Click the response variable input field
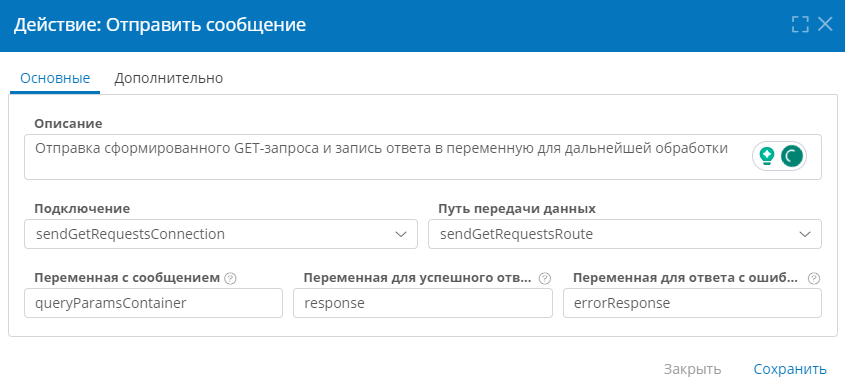Screen dimensions: 845x388 (x=423, y=303)
